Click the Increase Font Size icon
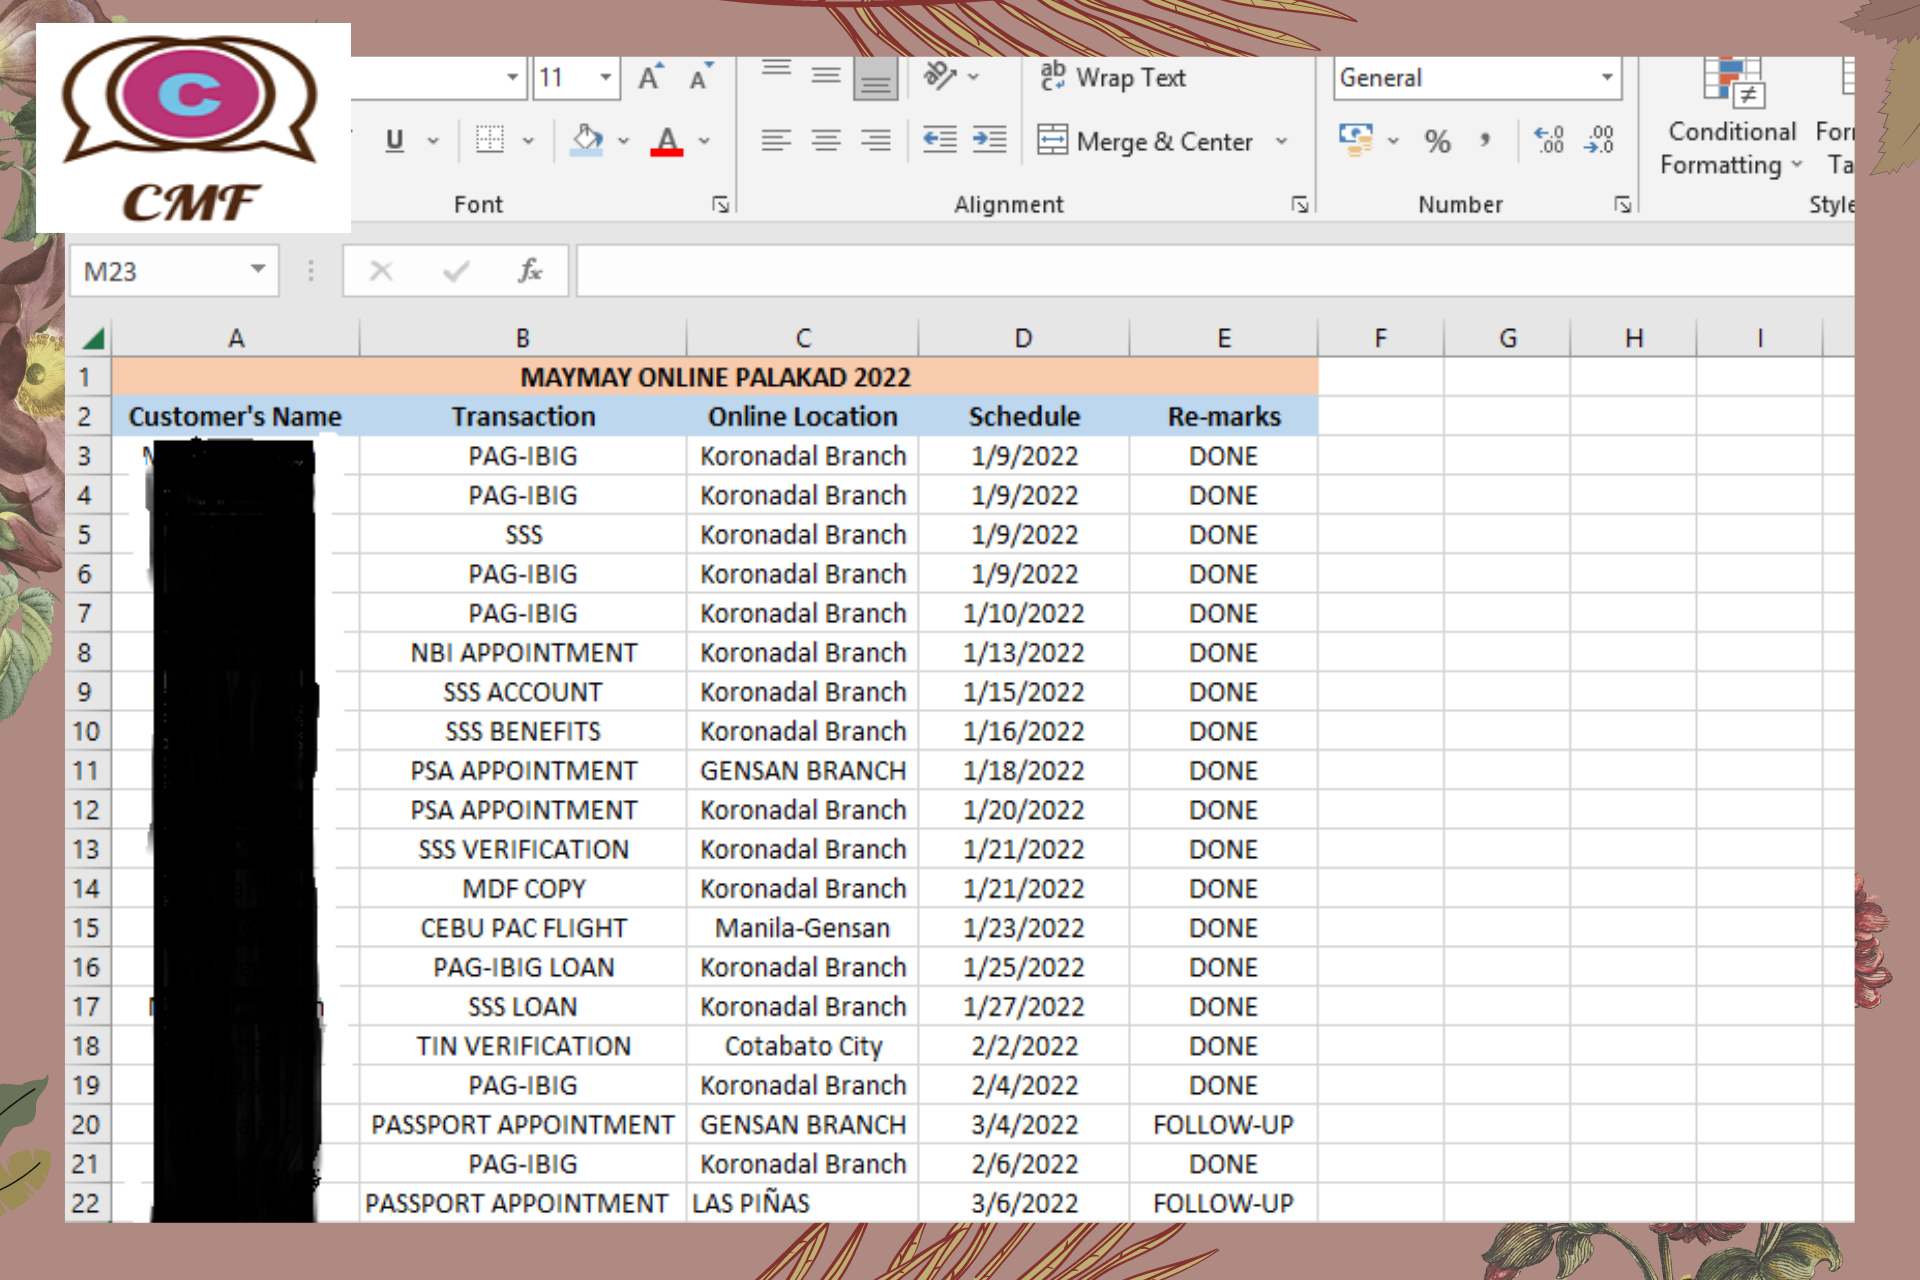Screen dimensions: 1920x1280 [x=650, y=78]
